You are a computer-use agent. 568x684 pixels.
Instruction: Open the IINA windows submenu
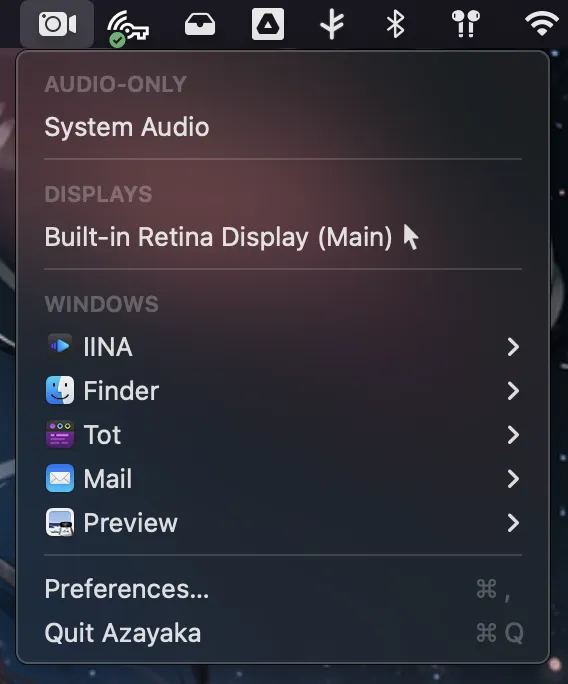(283, 347)
